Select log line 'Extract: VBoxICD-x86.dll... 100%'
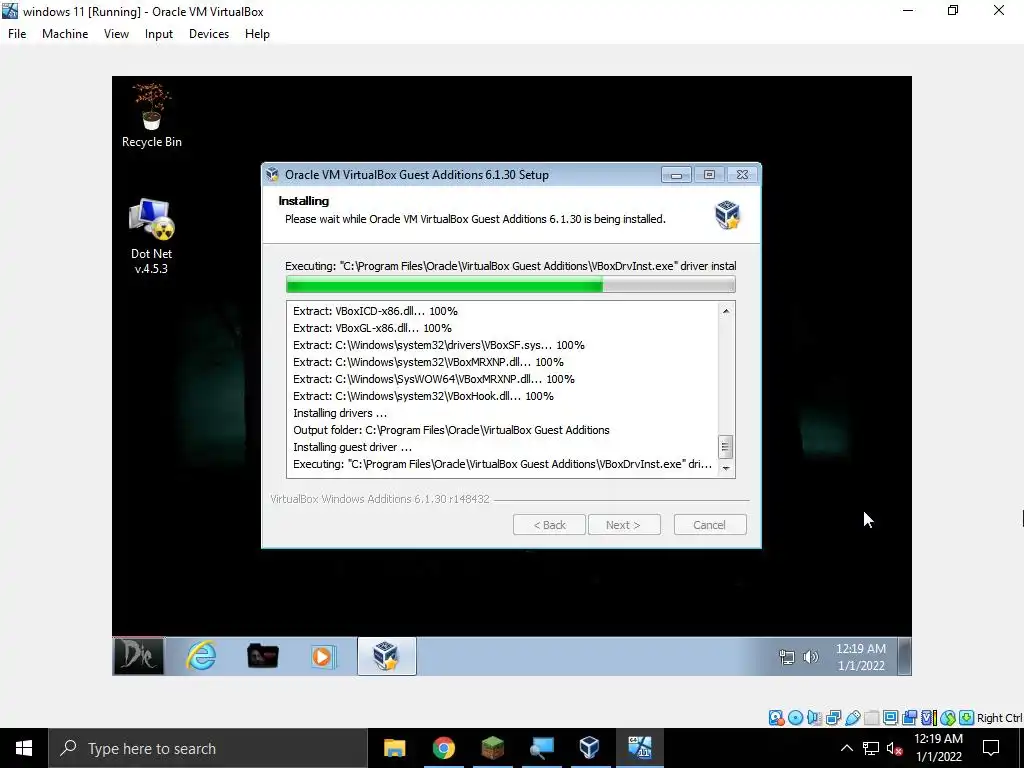This screenshot has height=768, width=1024. (376, 312)
